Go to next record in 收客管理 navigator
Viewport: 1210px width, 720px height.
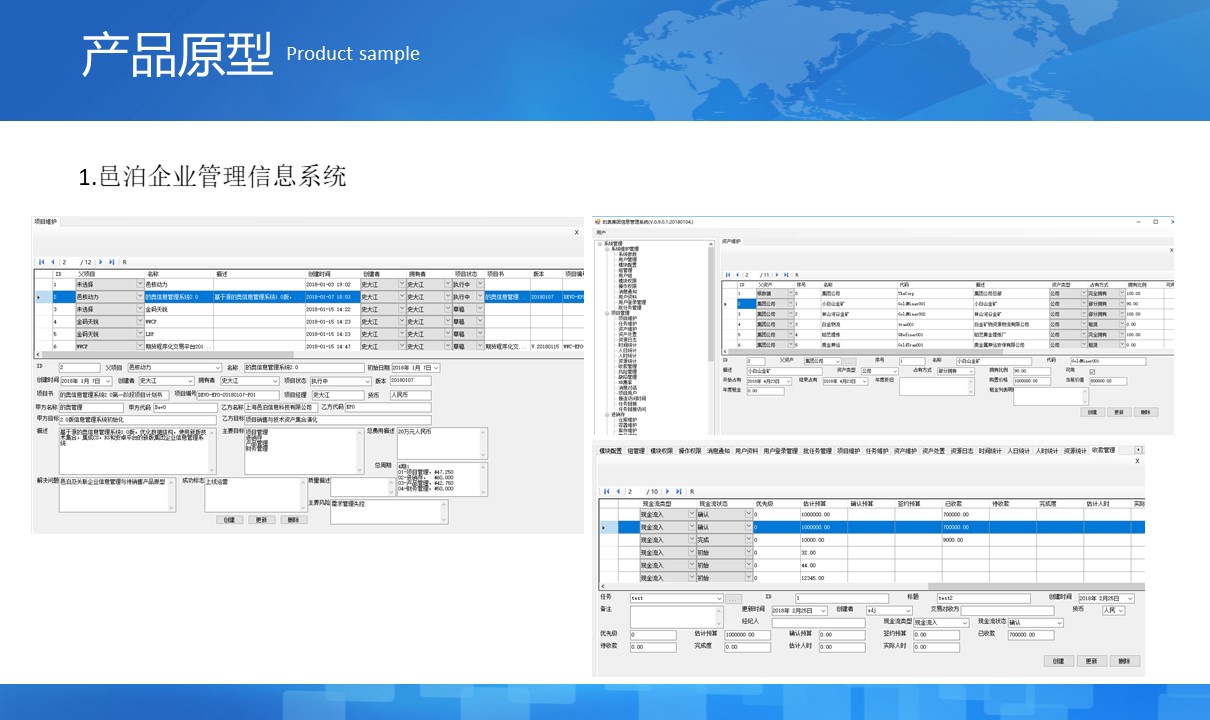(x=667, y=491)
